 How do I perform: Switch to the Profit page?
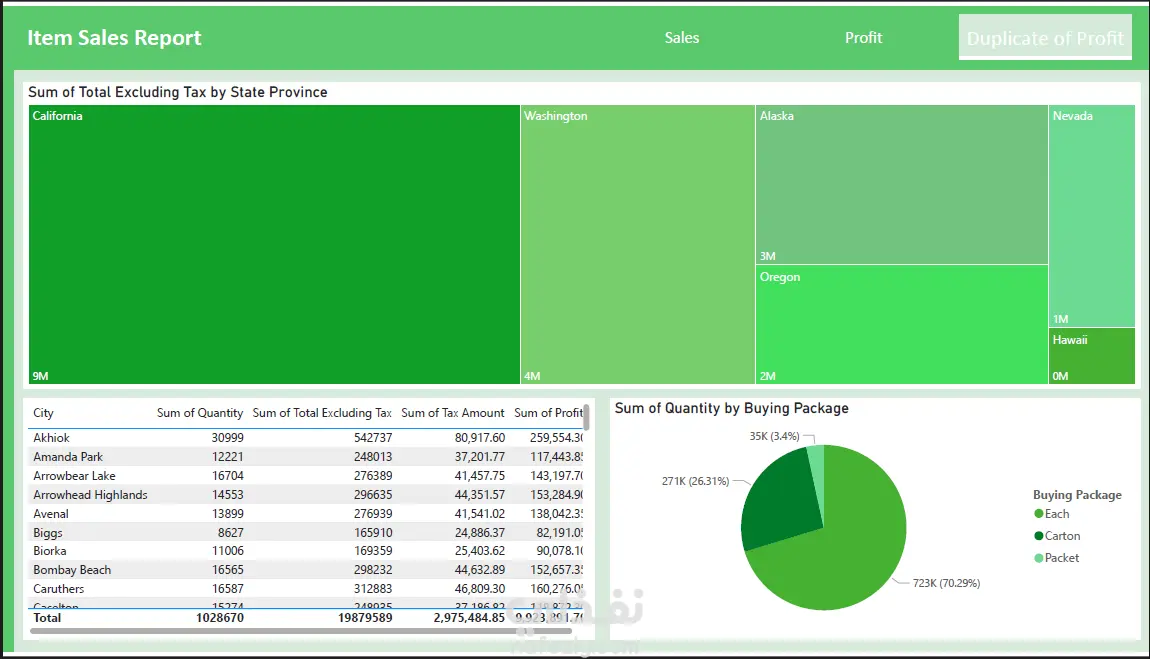(863, 38)
